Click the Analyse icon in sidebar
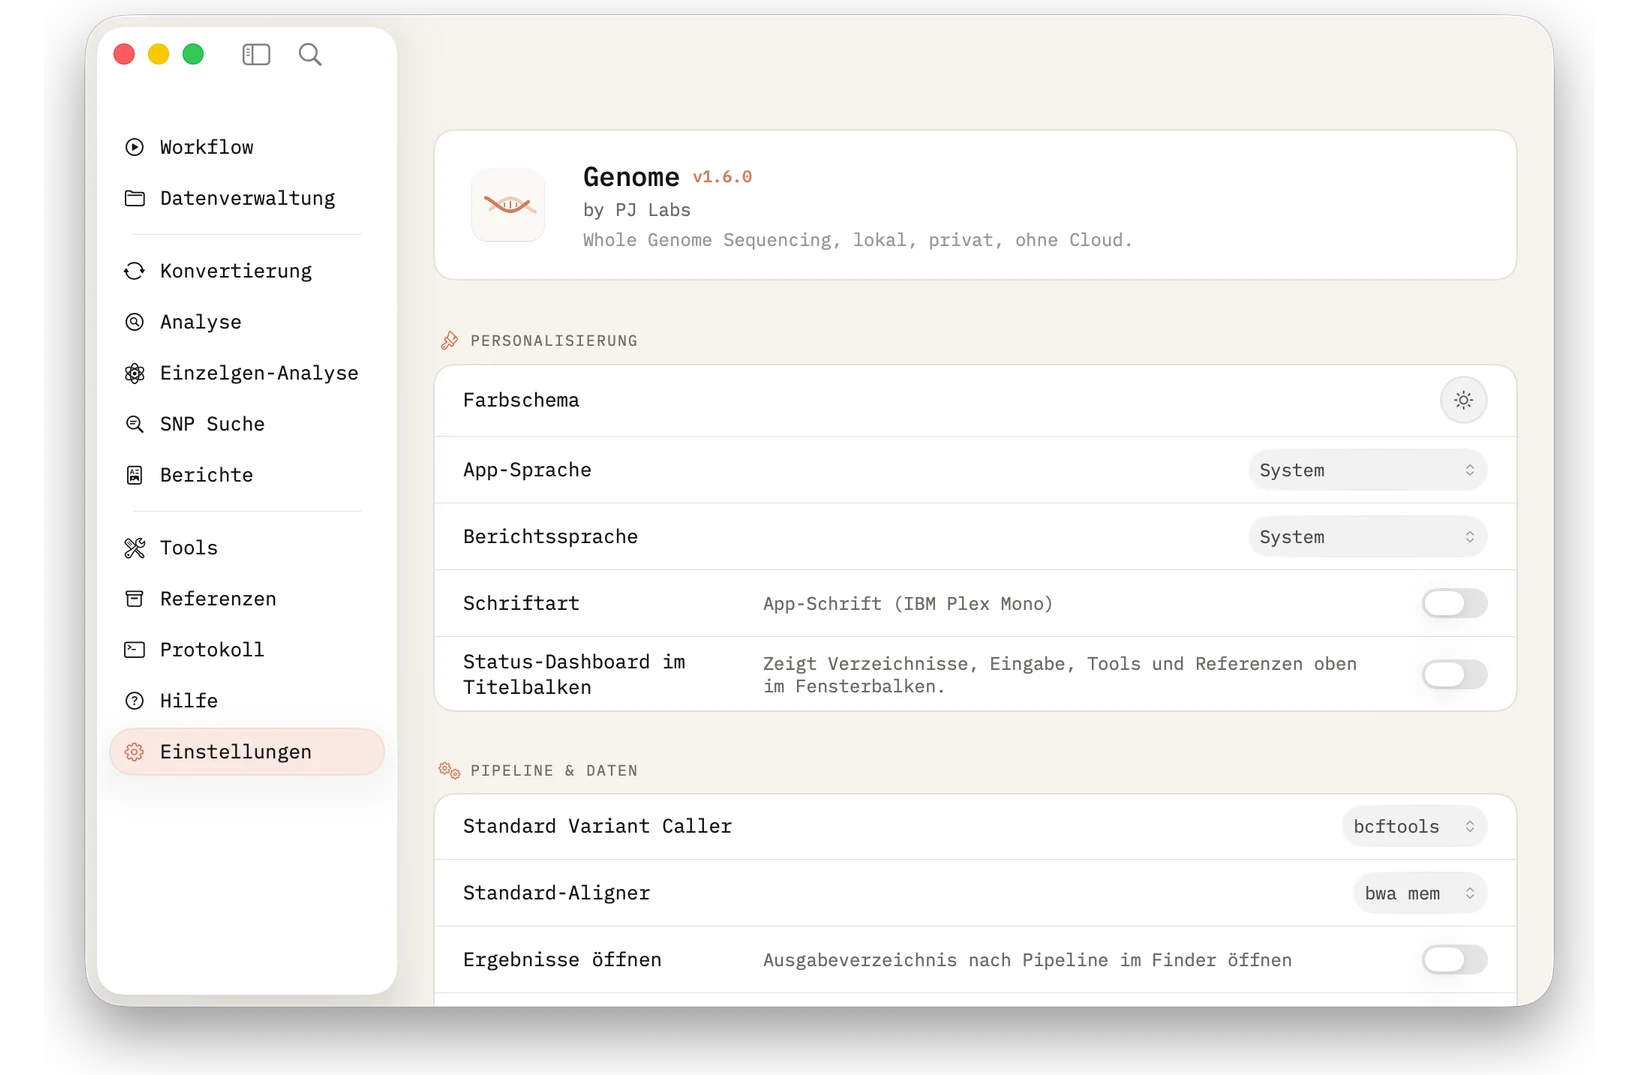Viewport: 1640px width, 1075px height. 134,322
